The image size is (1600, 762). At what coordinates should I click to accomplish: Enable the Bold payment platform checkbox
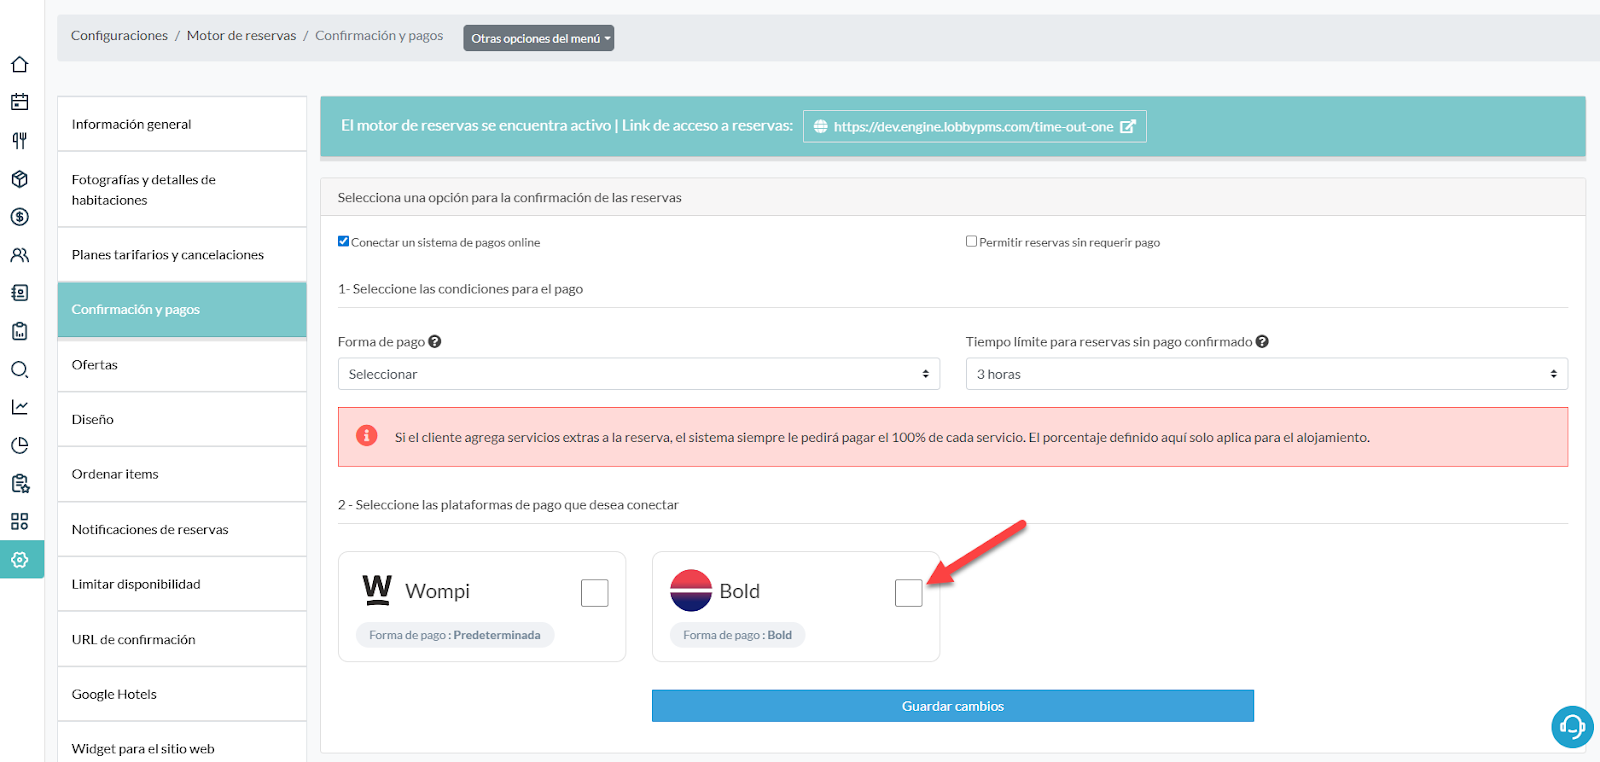[x=908, y=593]
